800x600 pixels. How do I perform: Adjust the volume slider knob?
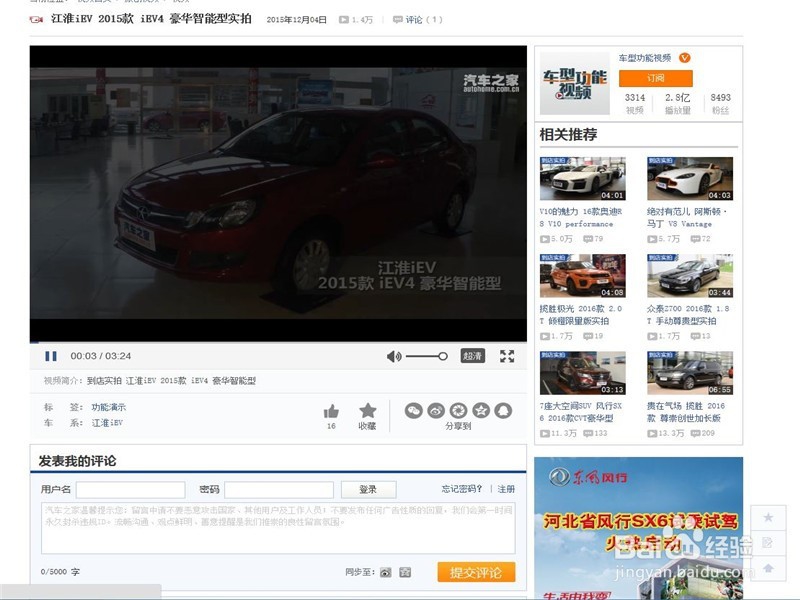[443, 356]
